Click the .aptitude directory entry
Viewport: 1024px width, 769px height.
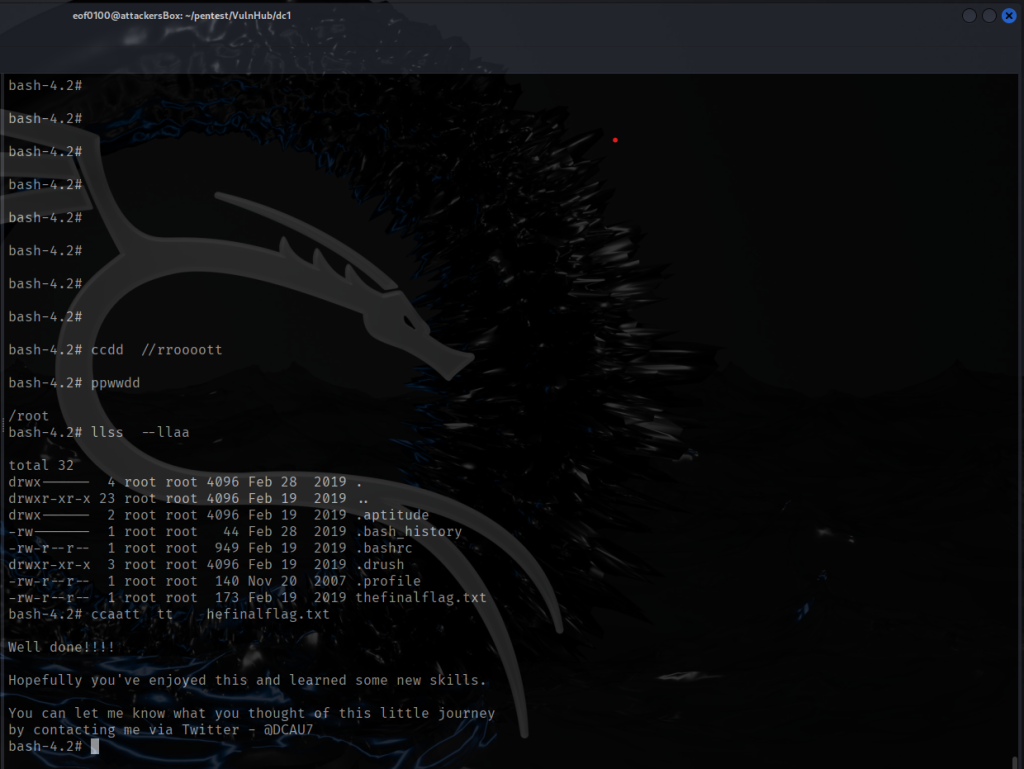tap(391, 515)
